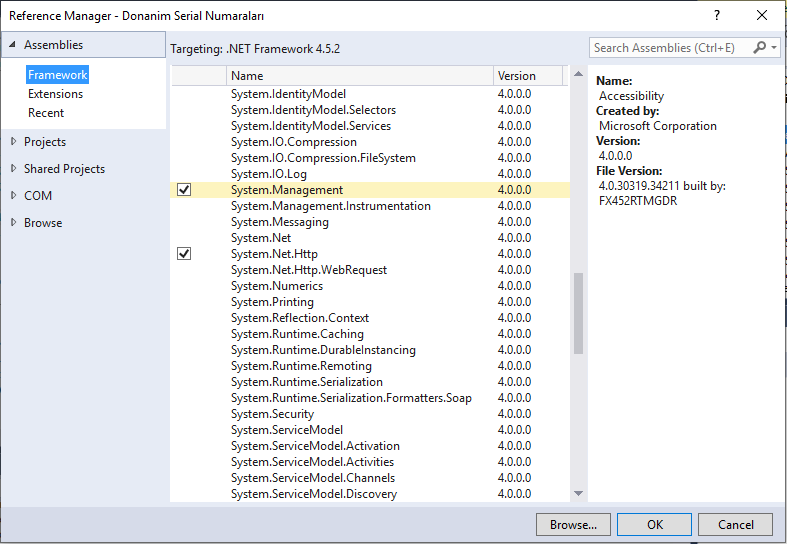Viewport: 787px width, 544px height.
Task: Select the Recent assemblies category
Action: [46, 113]
